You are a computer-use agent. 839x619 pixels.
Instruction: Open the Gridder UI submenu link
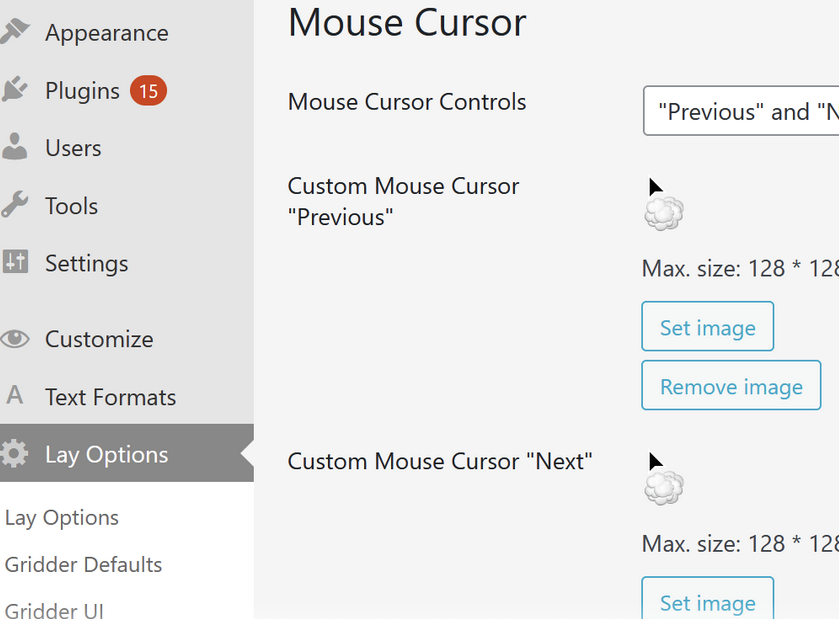click(x=54, y=609)
